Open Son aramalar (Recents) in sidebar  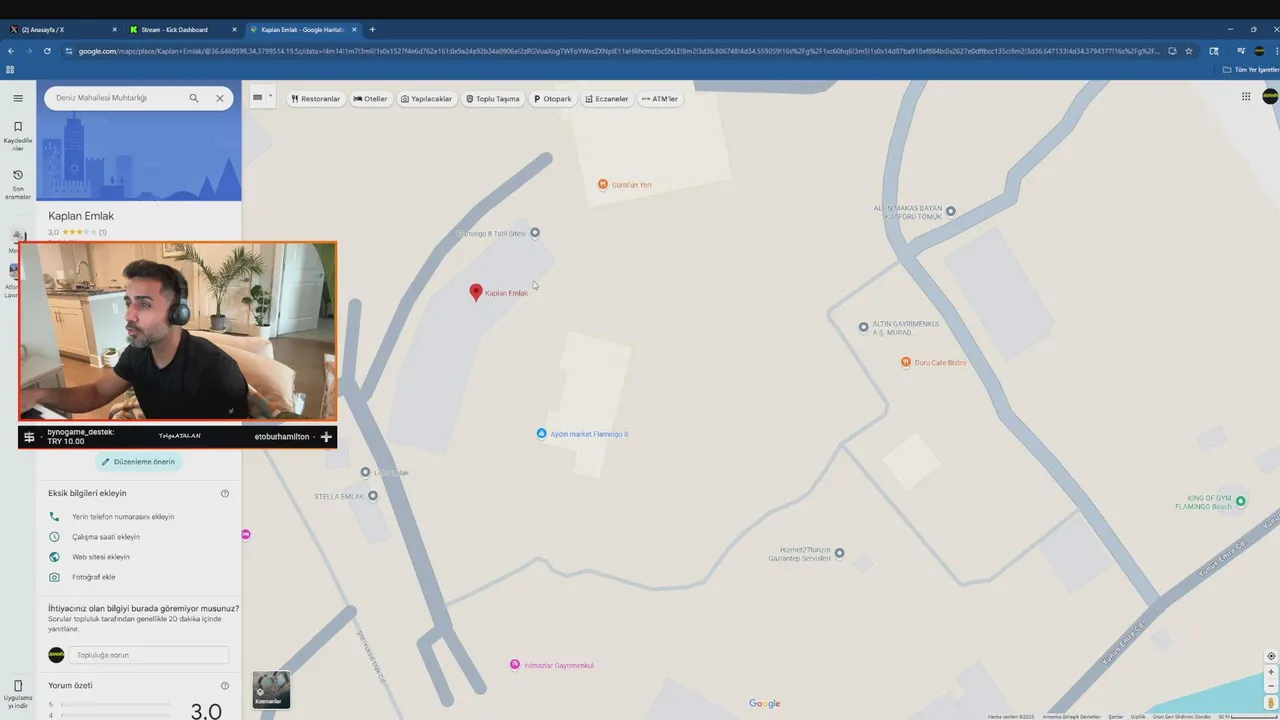pos(18,184)
